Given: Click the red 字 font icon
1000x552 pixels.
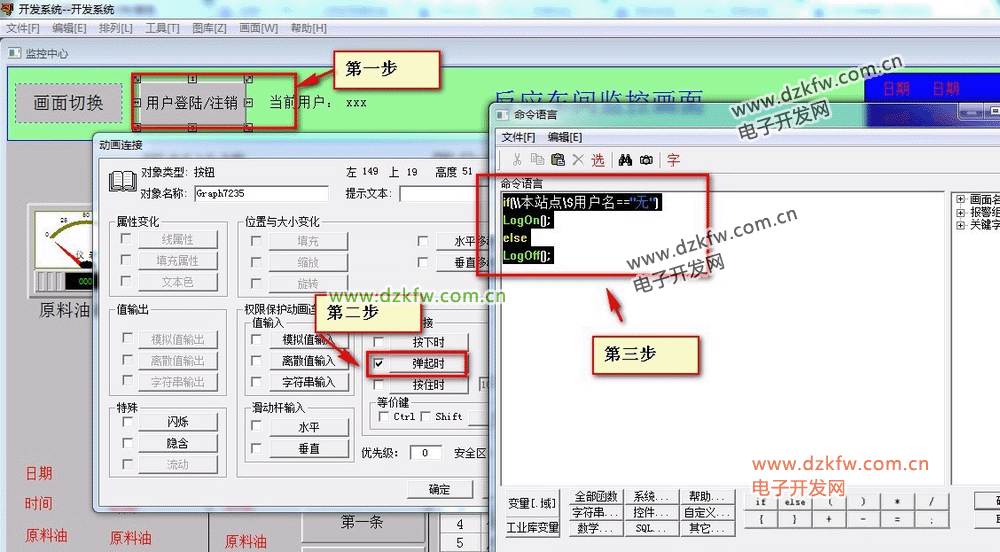Looking at the screenshot, I should (673, 160).
